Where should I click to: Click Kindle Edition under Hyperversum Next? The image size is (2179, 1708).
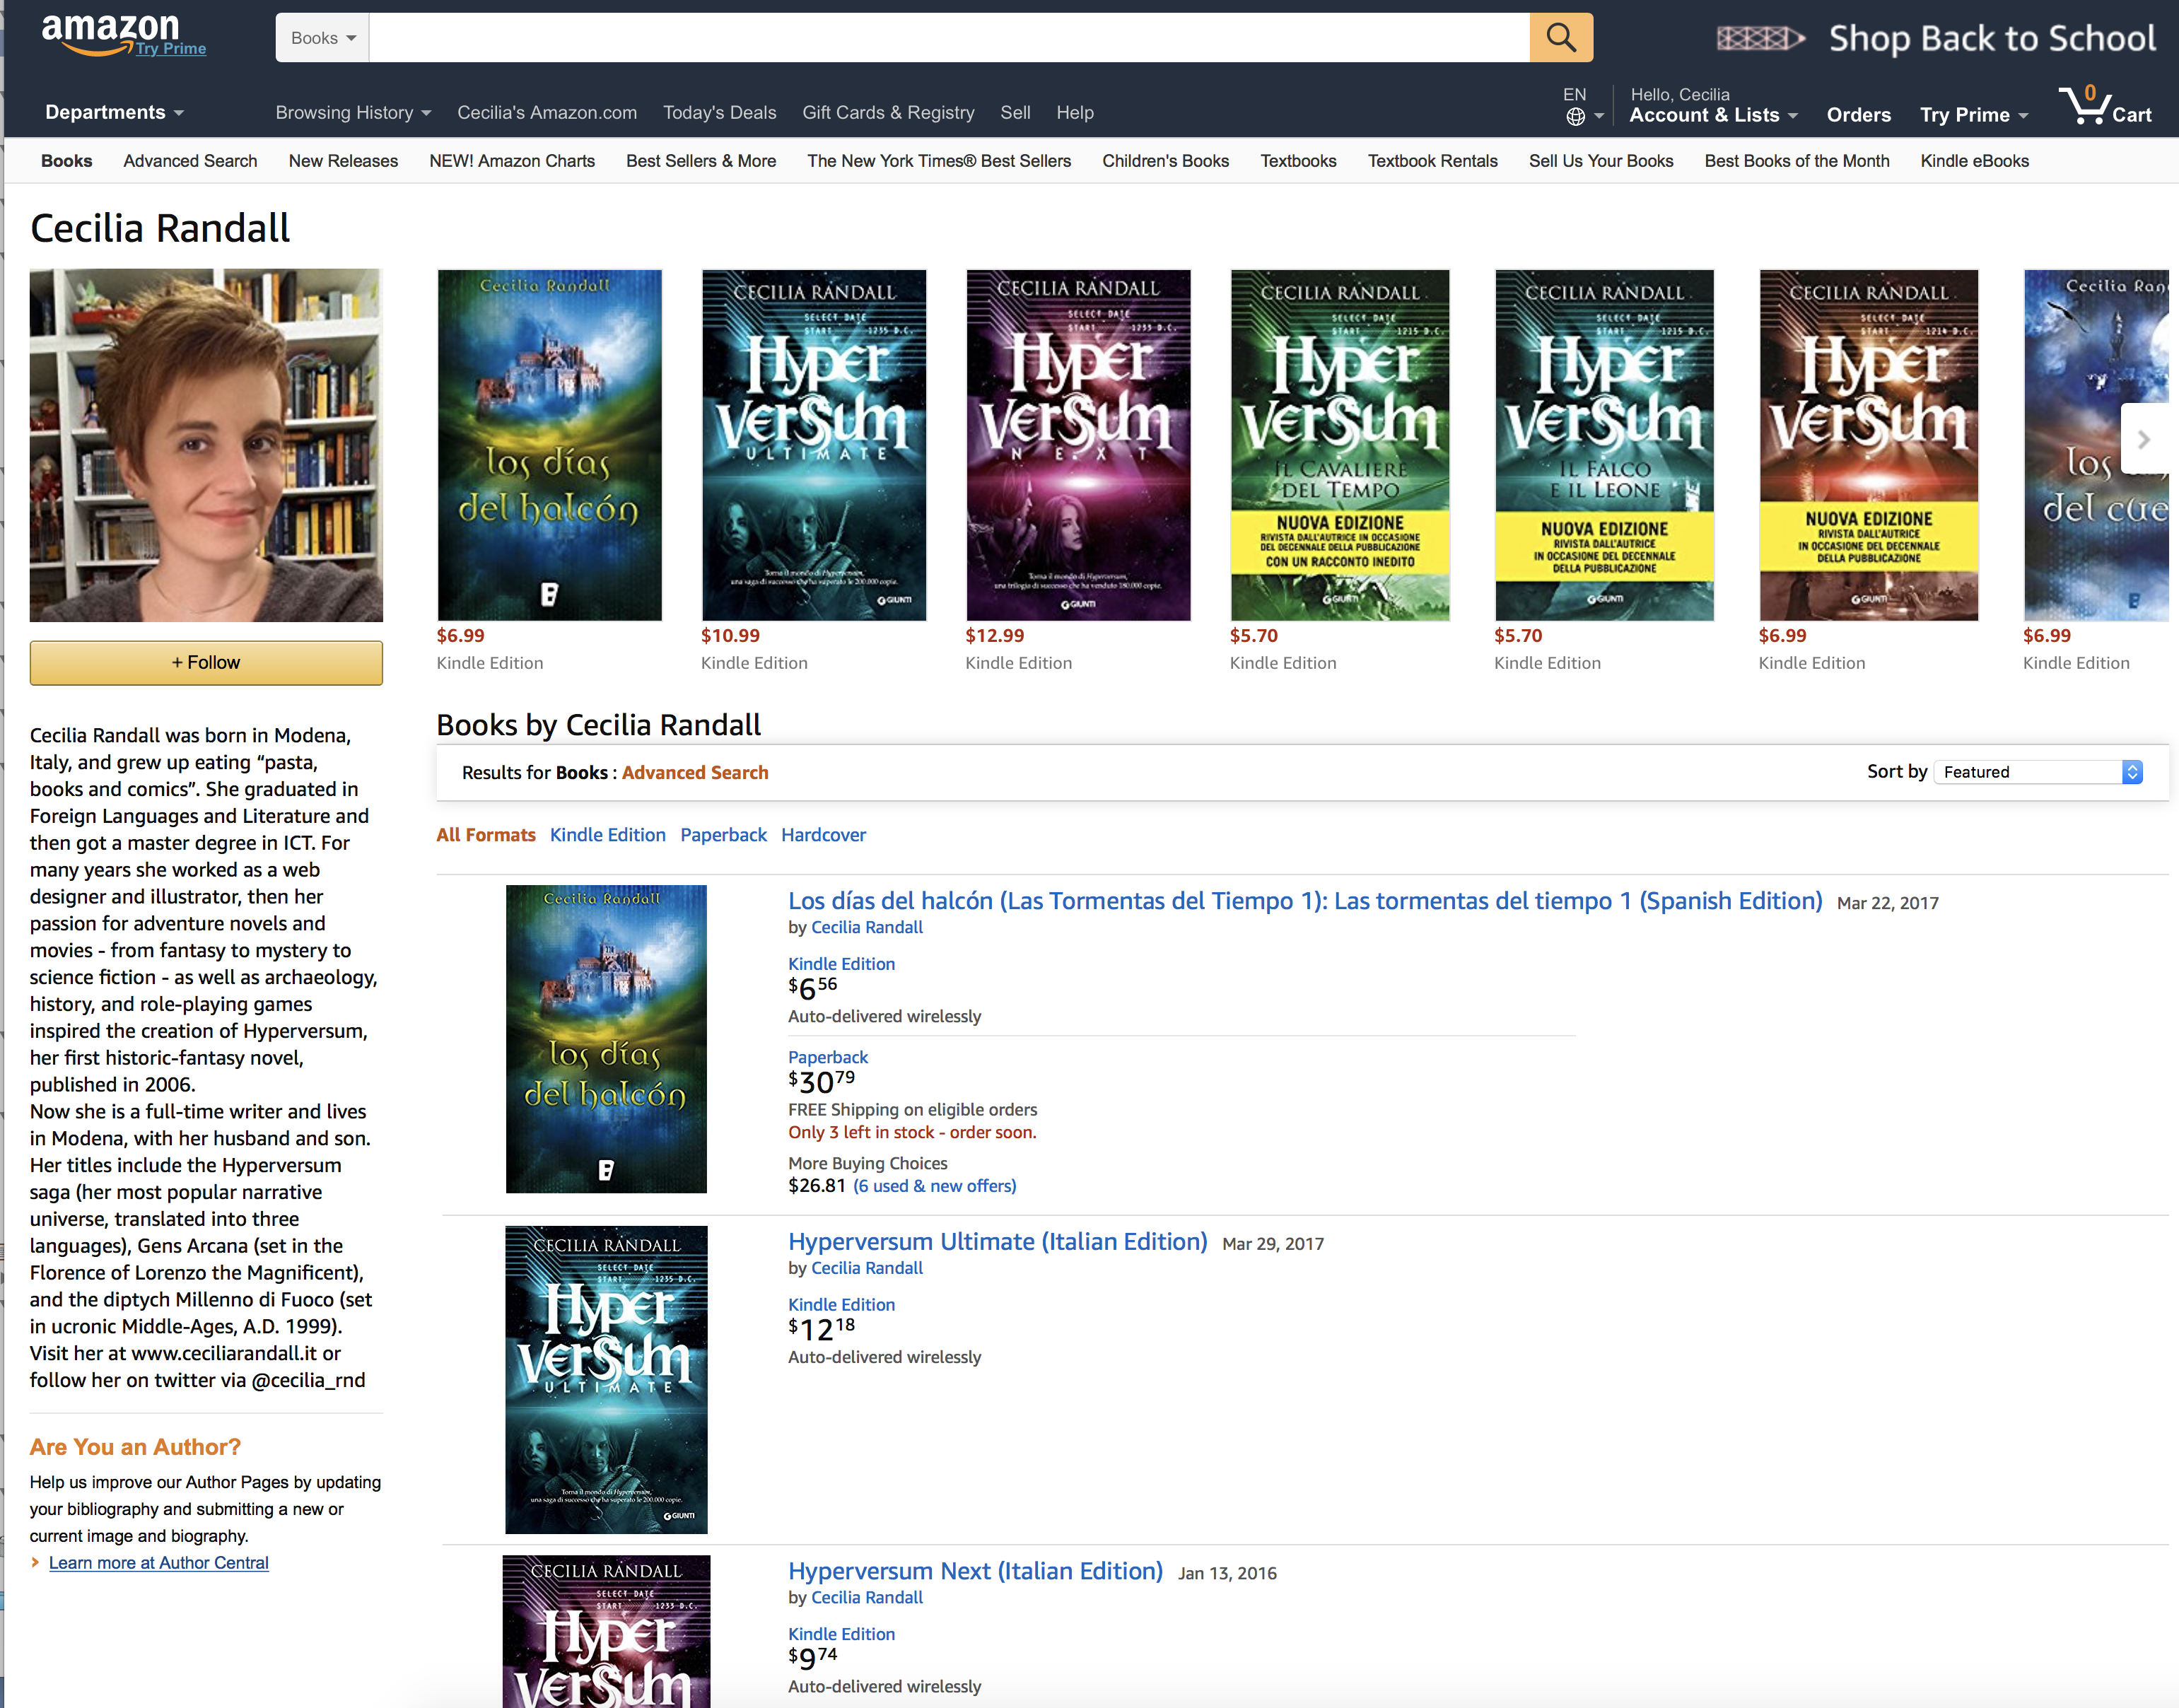[841, 1634]
